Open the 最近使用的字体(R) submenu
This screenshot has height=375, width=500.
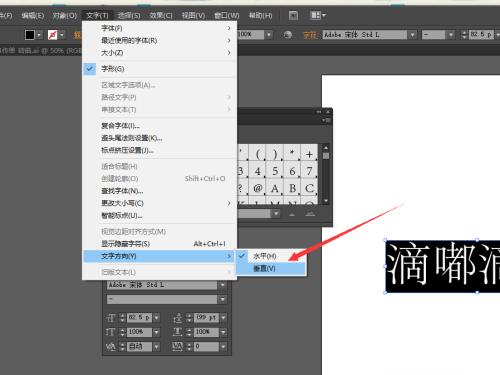[159, 40]
